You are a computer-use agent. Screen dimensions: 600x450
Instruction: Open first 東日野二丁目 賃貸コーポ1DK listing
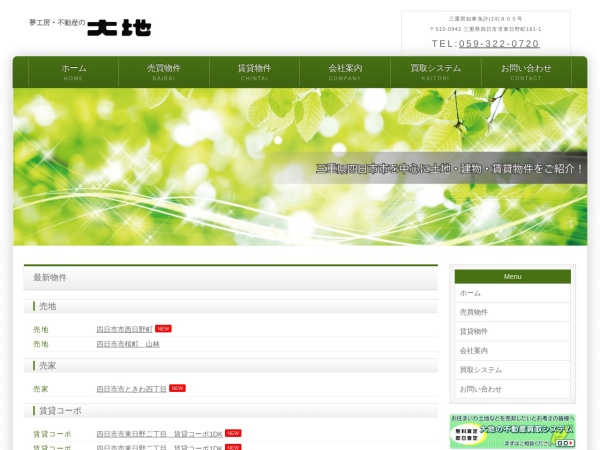(x=159, y=434)
